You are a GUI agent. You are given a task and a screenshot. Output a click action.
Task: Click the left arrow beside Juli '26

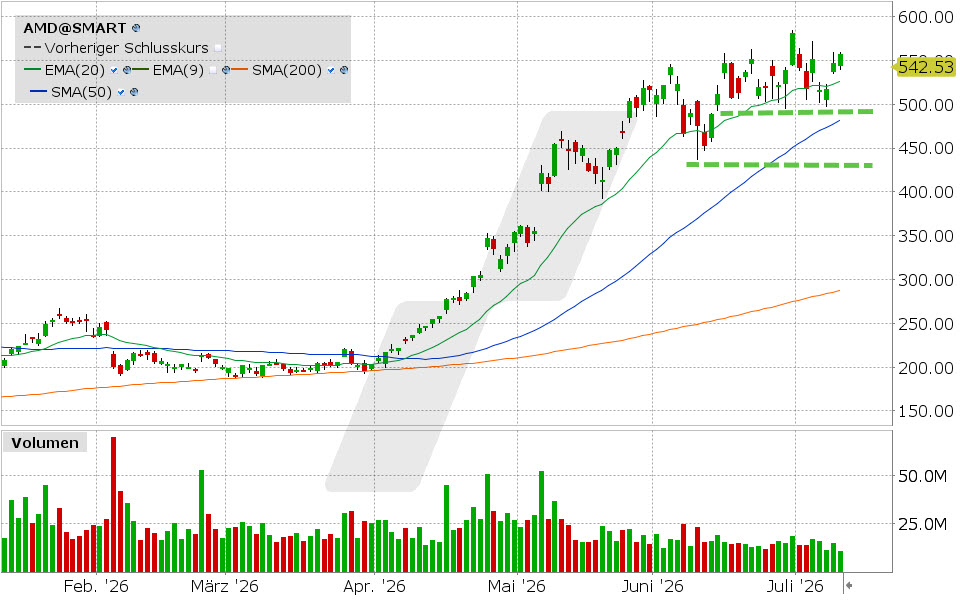click(x=849, y=586)
